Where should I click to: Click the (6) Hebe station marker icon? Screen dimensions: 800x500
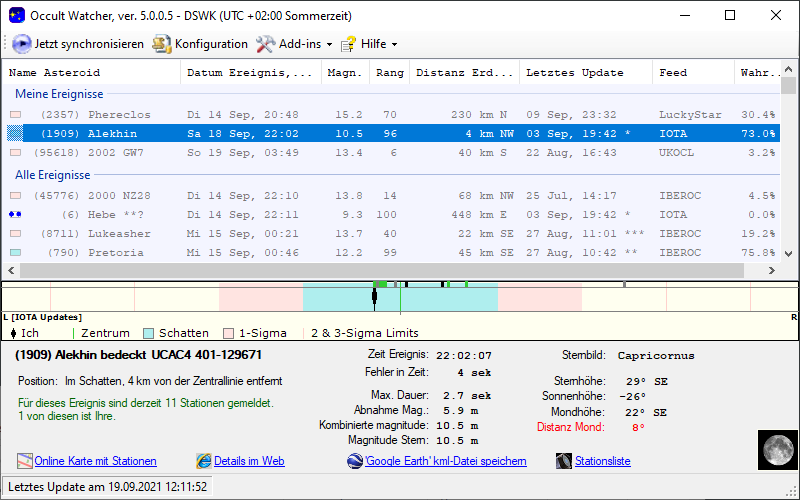pyautogui.click(x=15, y=214)
